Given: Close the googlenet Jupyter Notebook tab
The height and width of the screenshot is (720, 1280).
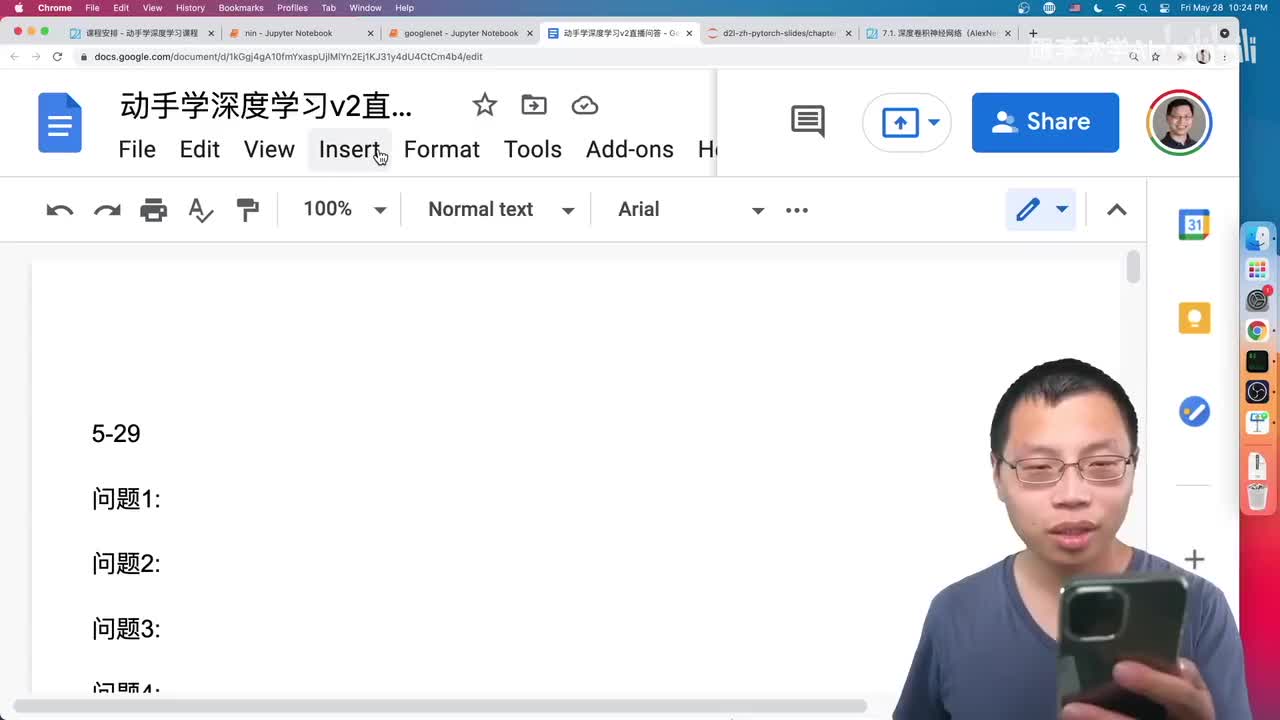Looking at the screenshot, I should pyautogui.click(x=530, y=33).
